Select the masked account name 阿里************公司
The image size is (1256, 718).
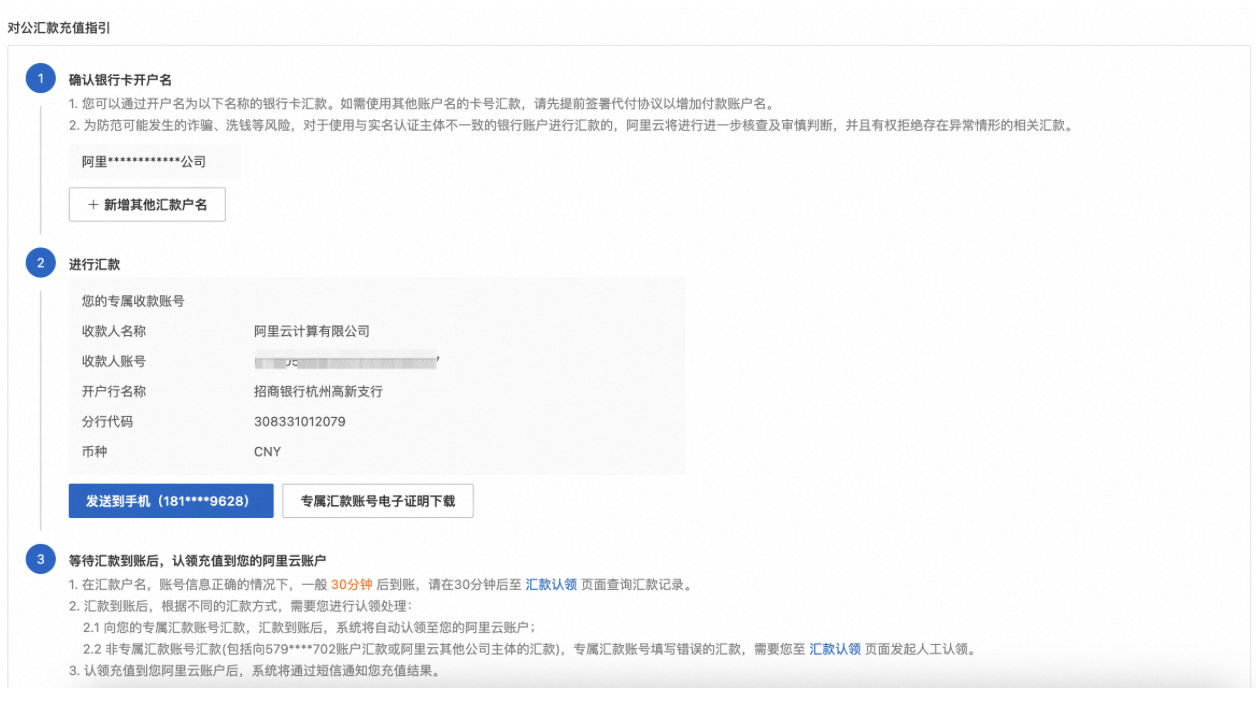tap(144, 161)
